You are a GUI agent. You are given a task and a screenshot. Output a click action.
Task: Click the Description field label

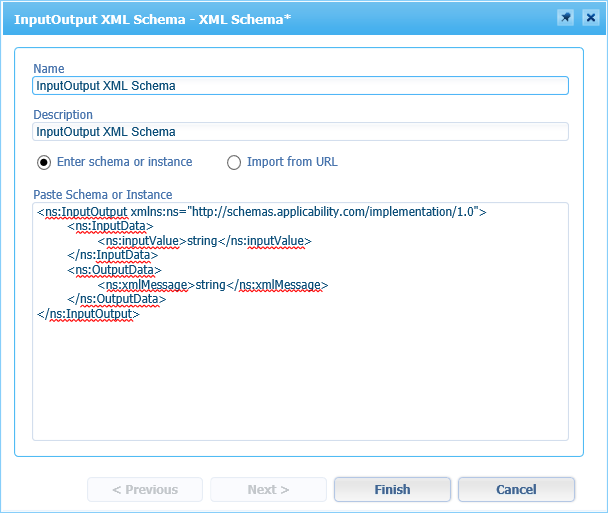(x=63, y=115)
